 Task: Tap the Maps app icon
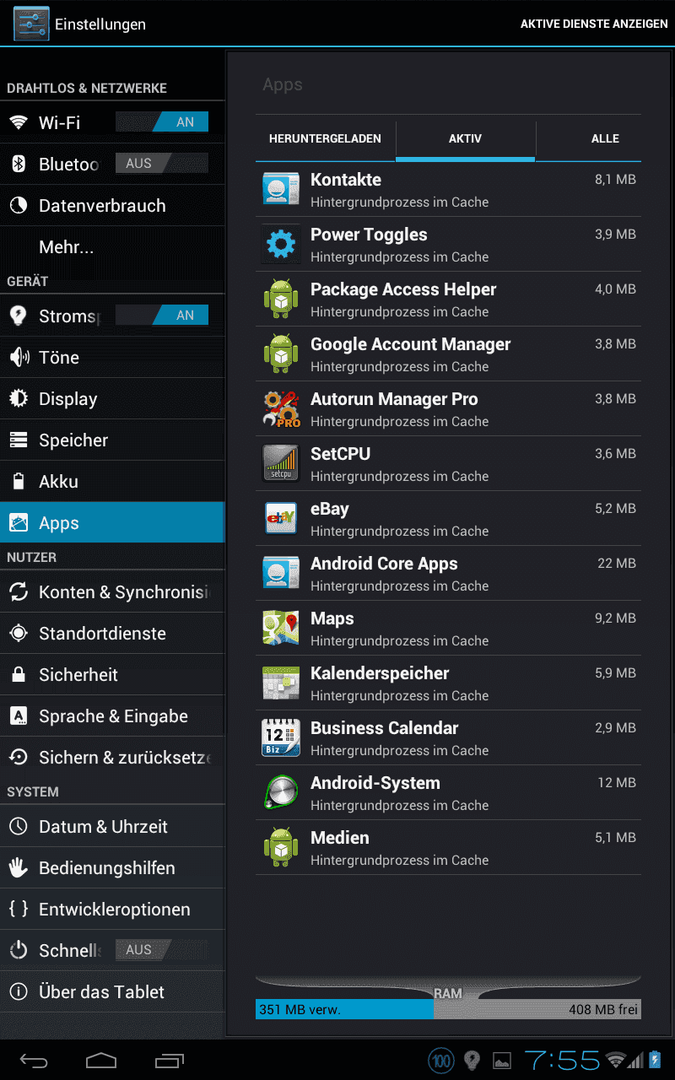click(281, 627)
